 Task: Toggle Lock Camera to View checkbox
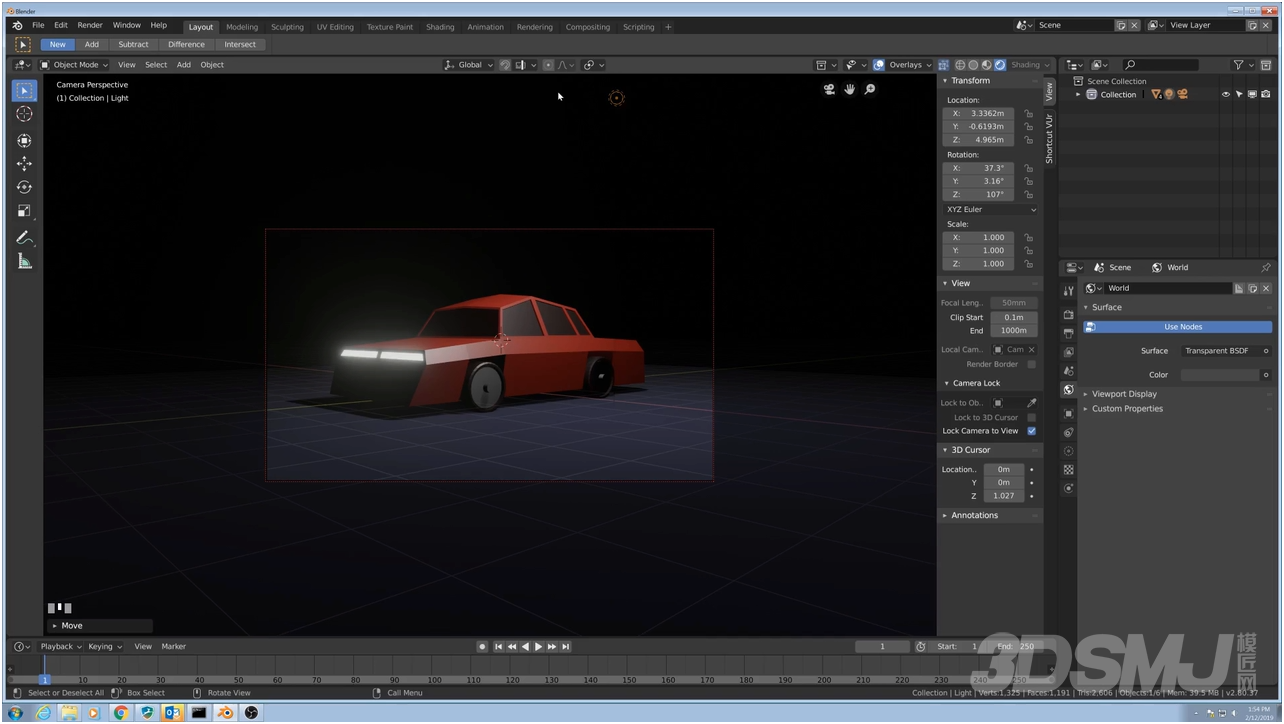click(1031, 431)
